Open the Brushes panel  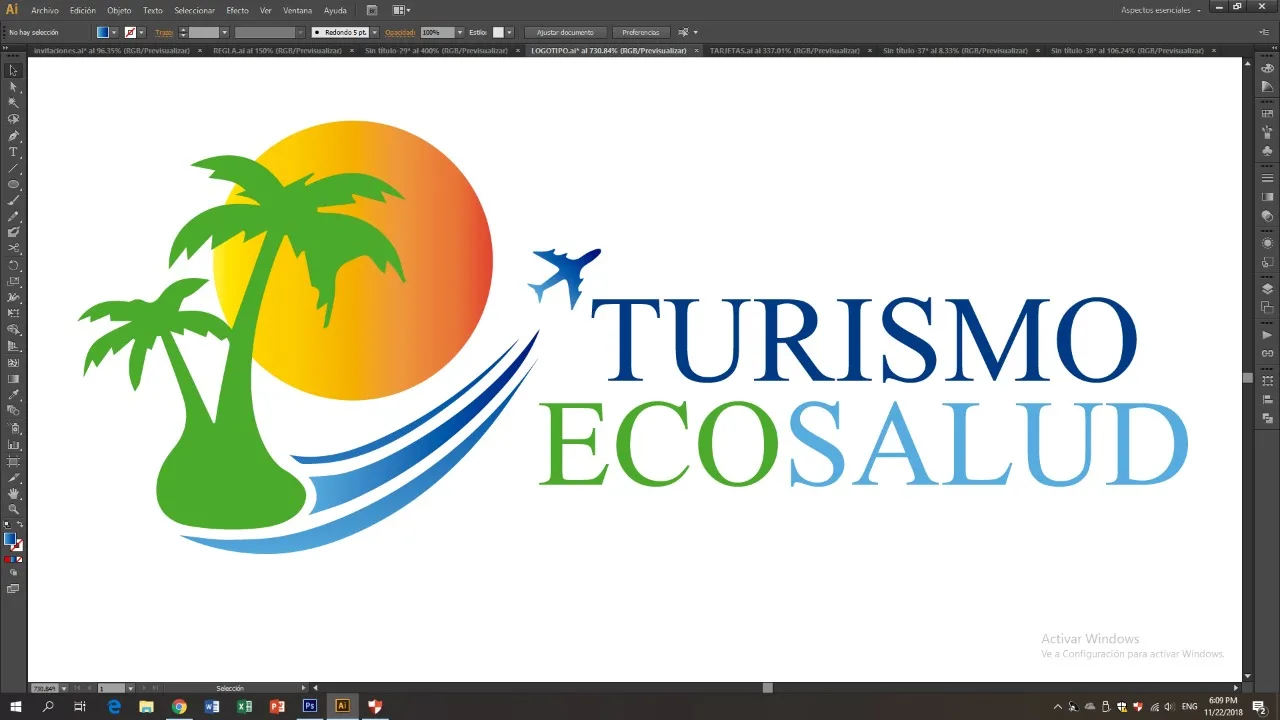click(x=1267, y=132)
